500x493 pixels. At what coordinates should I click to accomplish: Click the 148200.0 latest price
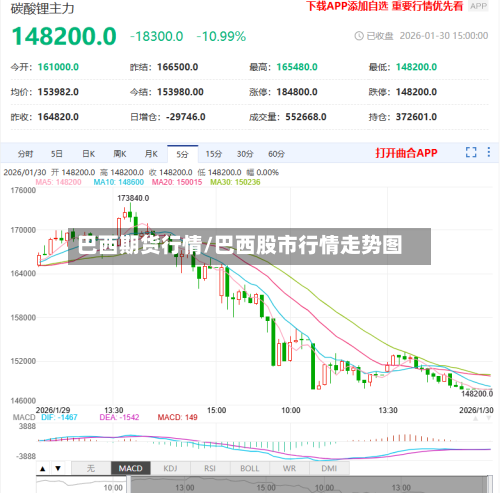click(64, 36)
